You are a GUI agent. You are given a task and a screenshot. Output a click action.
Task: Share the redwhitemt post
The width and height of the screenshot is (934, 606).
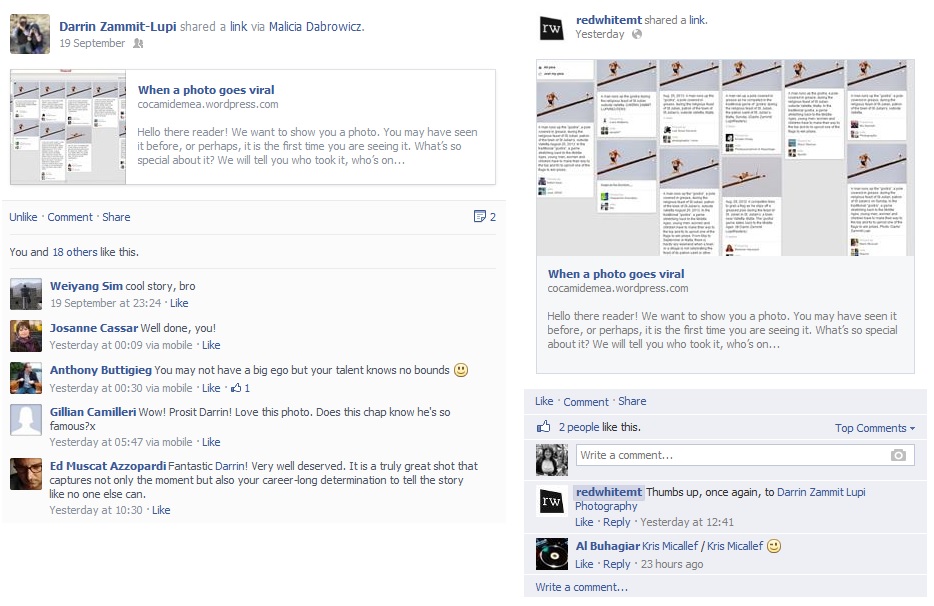click(x=632, y=401)
